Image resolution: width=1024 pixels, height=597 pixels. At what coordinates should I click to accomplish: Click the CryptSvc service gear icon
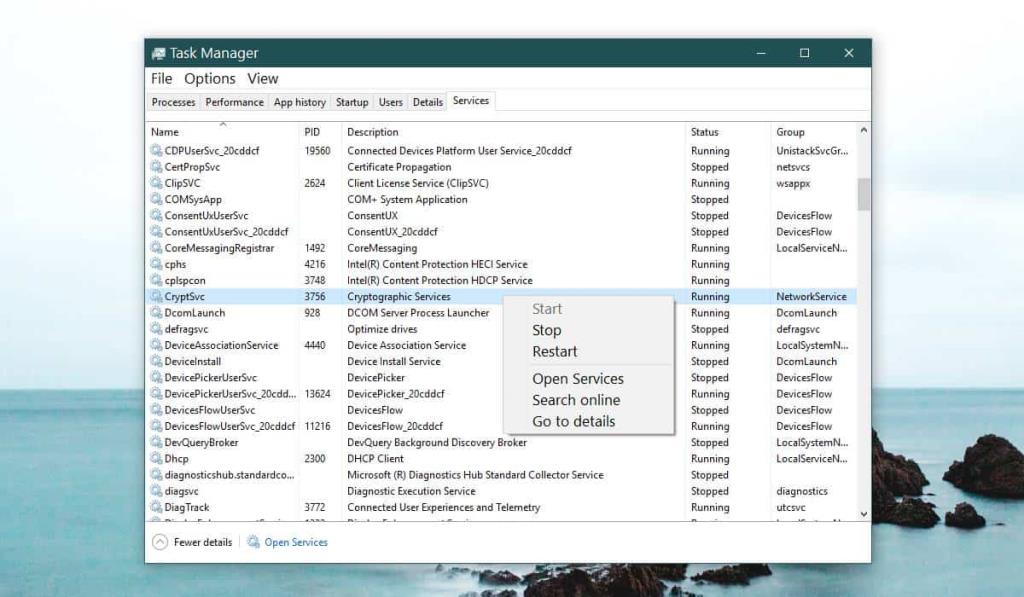point(156,296)
